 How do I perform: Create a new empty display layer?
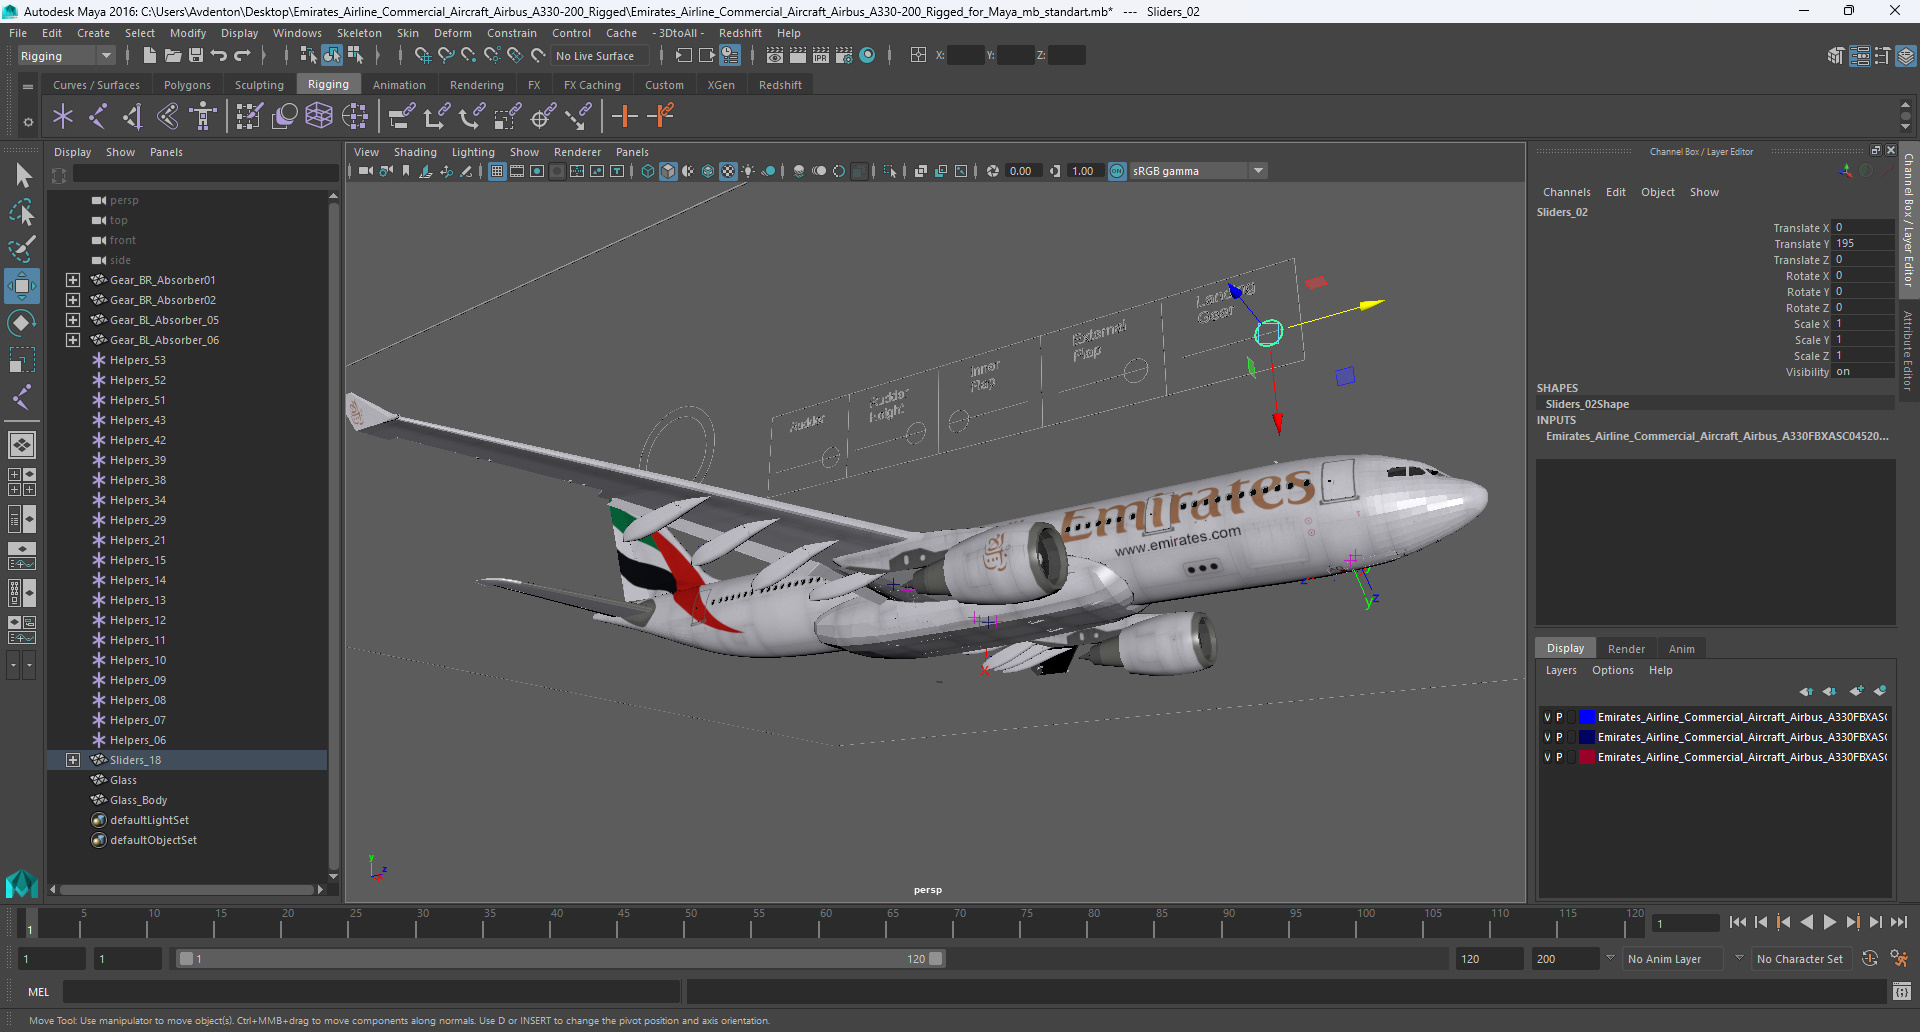click(1857, 691)
